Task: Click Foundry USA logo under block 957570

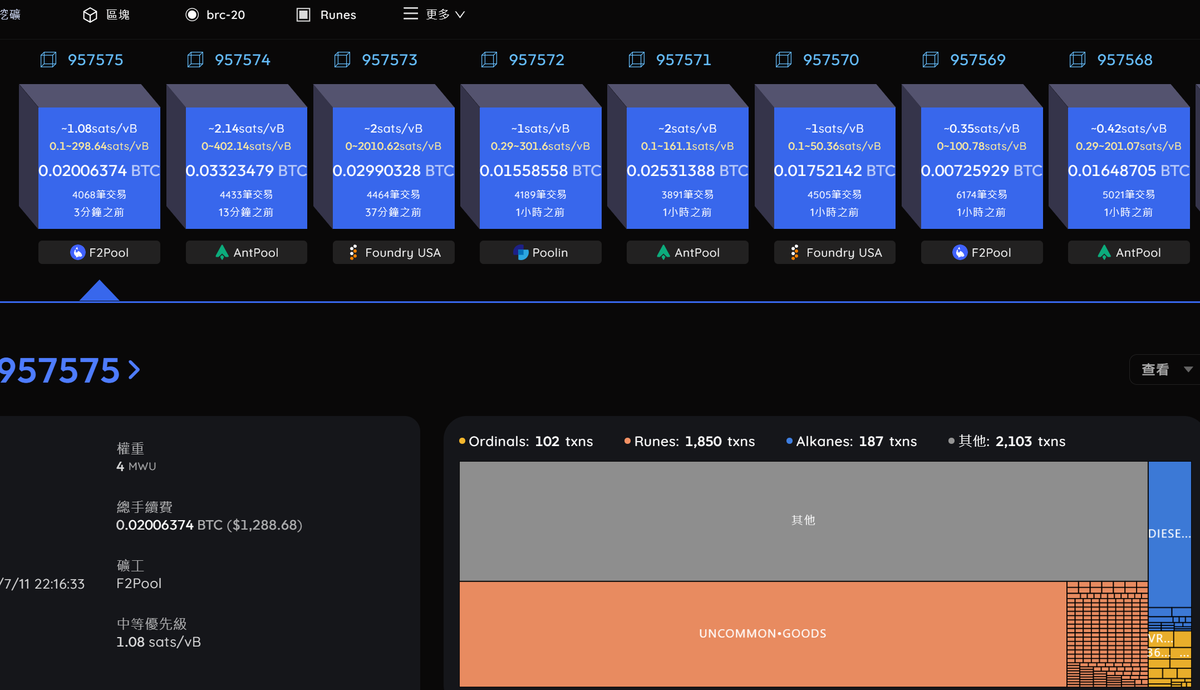Action: point(794,253)
